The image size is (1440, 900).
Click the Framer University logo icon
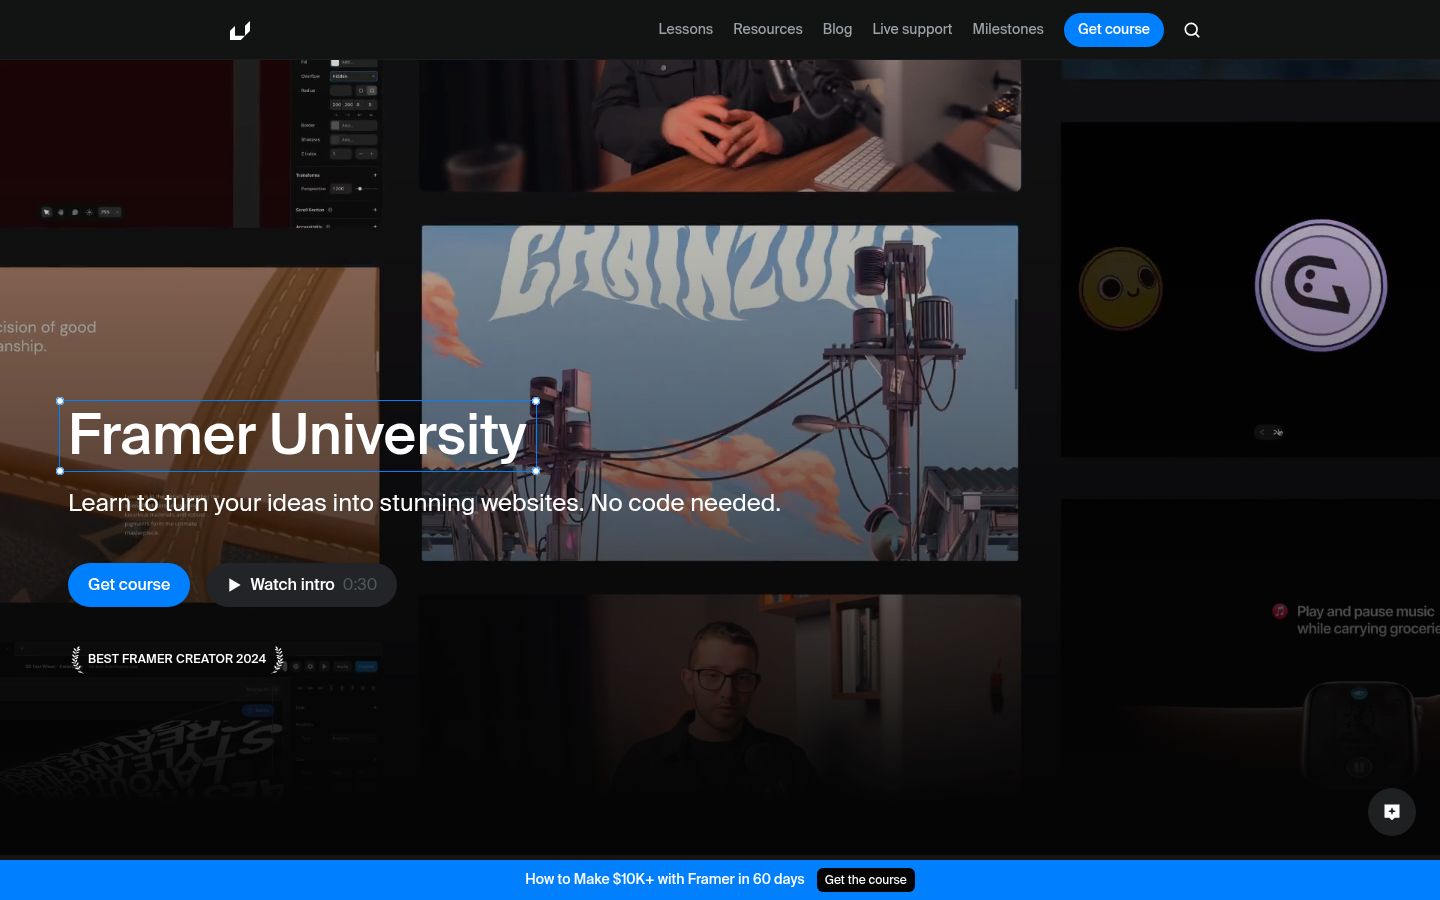pos(240,30)
